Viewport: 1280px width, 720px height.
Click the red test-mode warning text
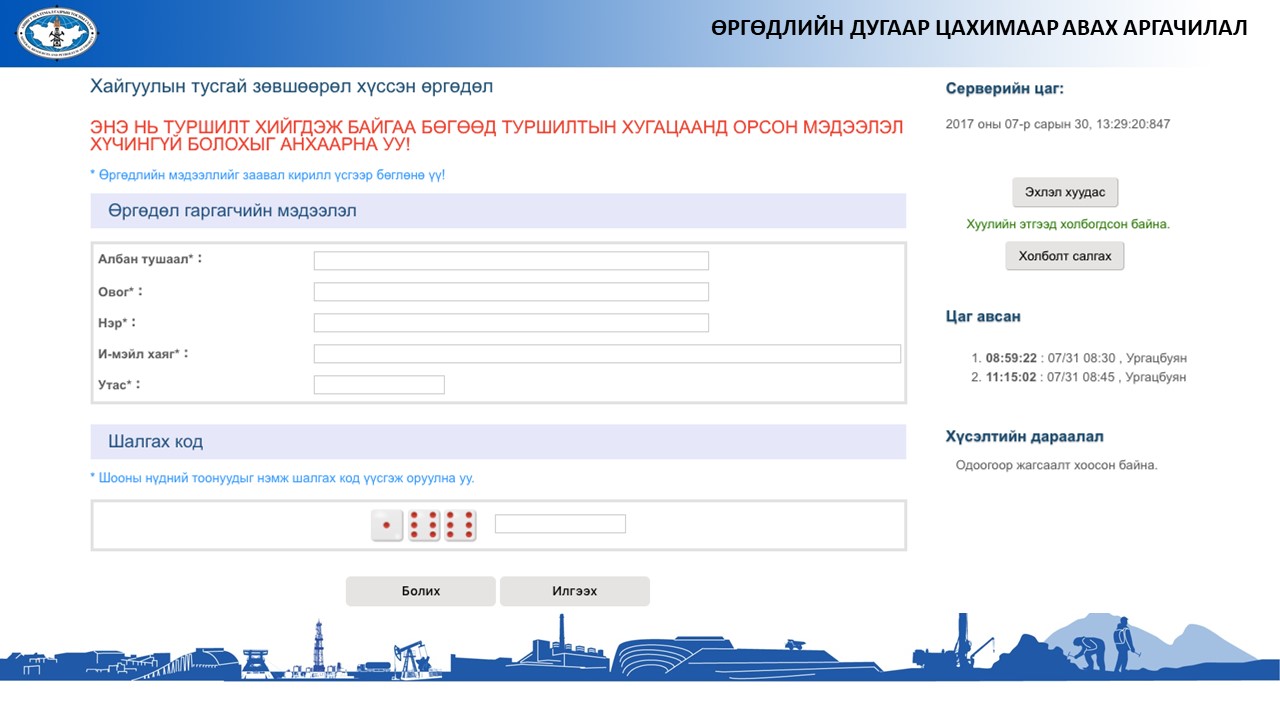(497, 136)
